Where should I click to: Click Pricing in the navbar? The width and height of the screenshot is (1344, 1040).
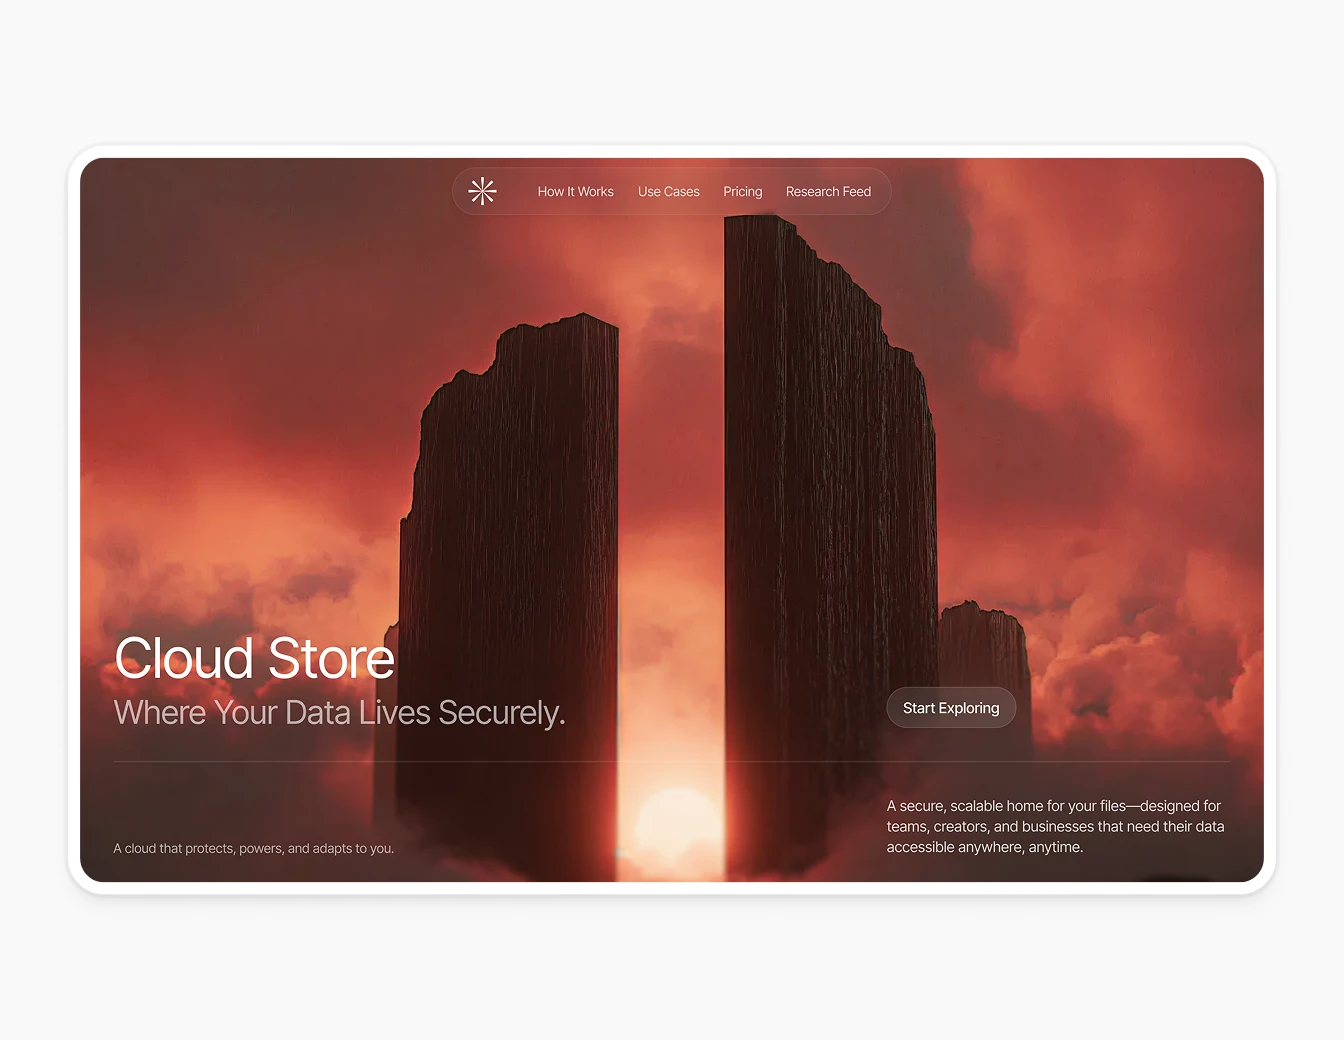(742, 191)
